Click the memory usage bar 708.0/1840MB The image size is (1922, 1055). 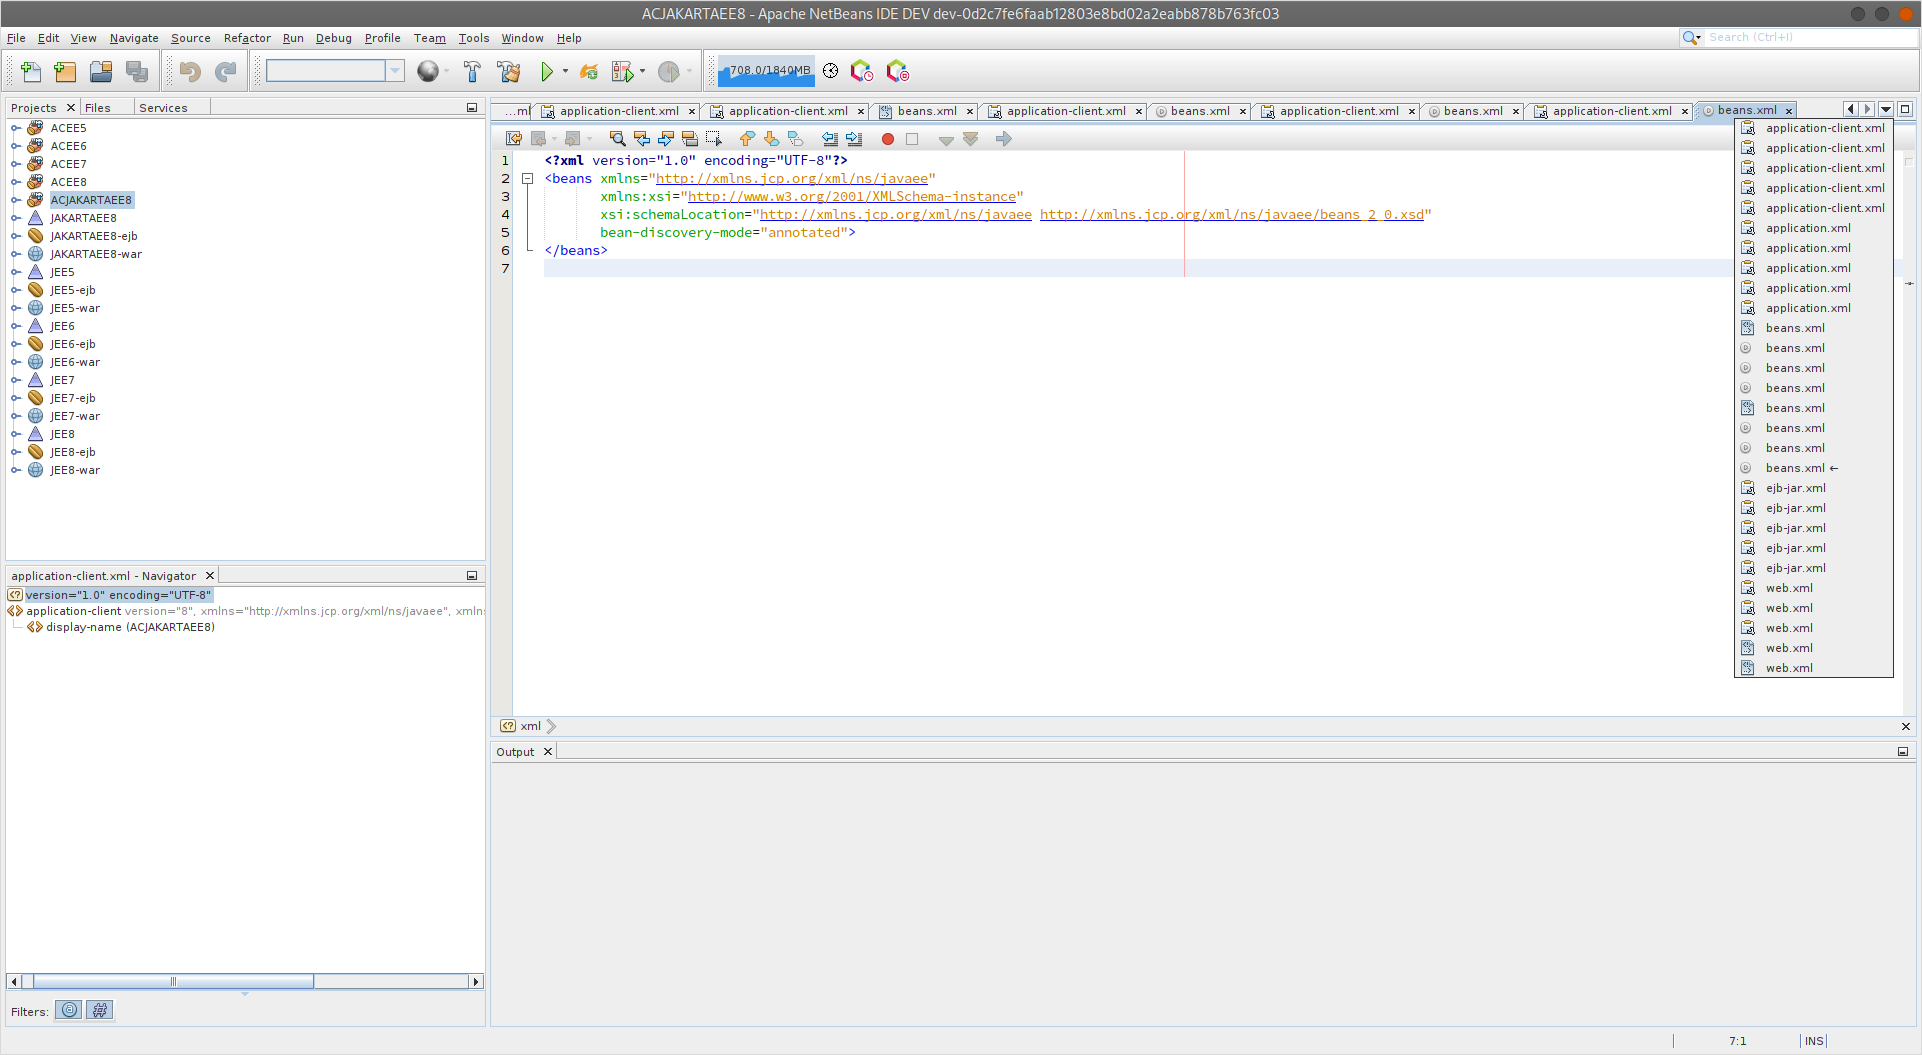click(767, 71)
